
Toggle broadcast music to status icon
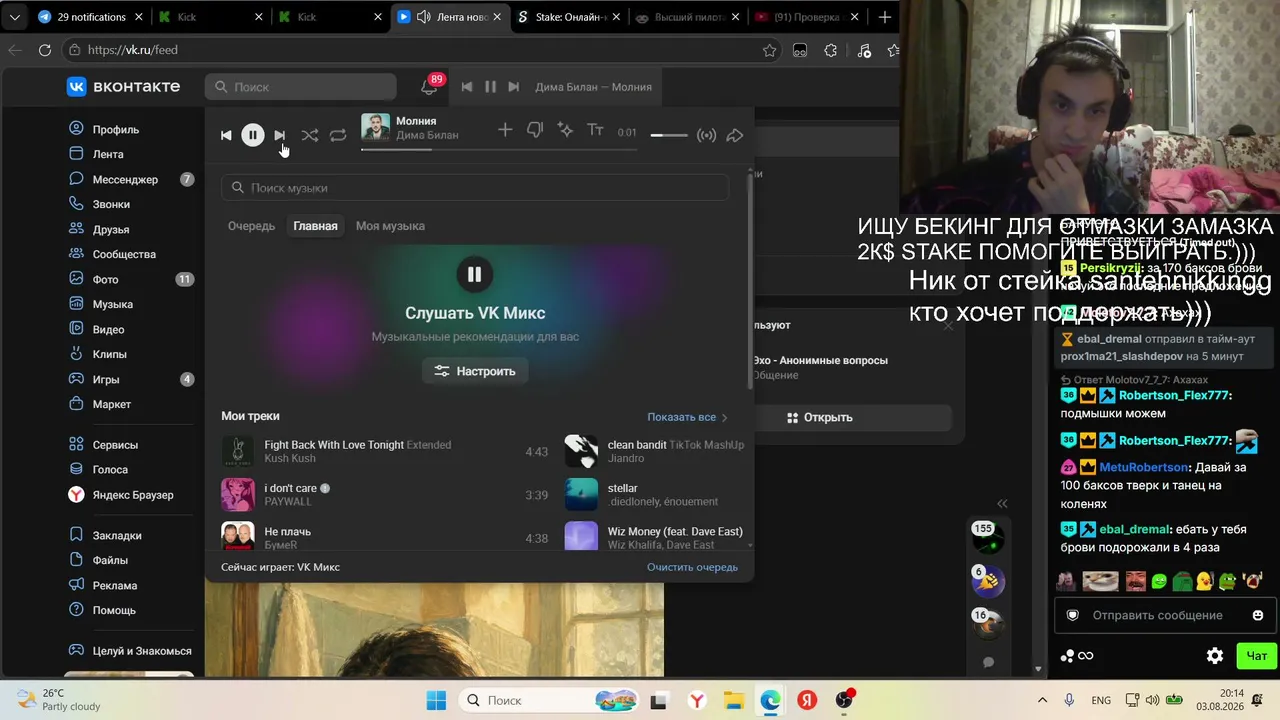click(x=706, y=135)
